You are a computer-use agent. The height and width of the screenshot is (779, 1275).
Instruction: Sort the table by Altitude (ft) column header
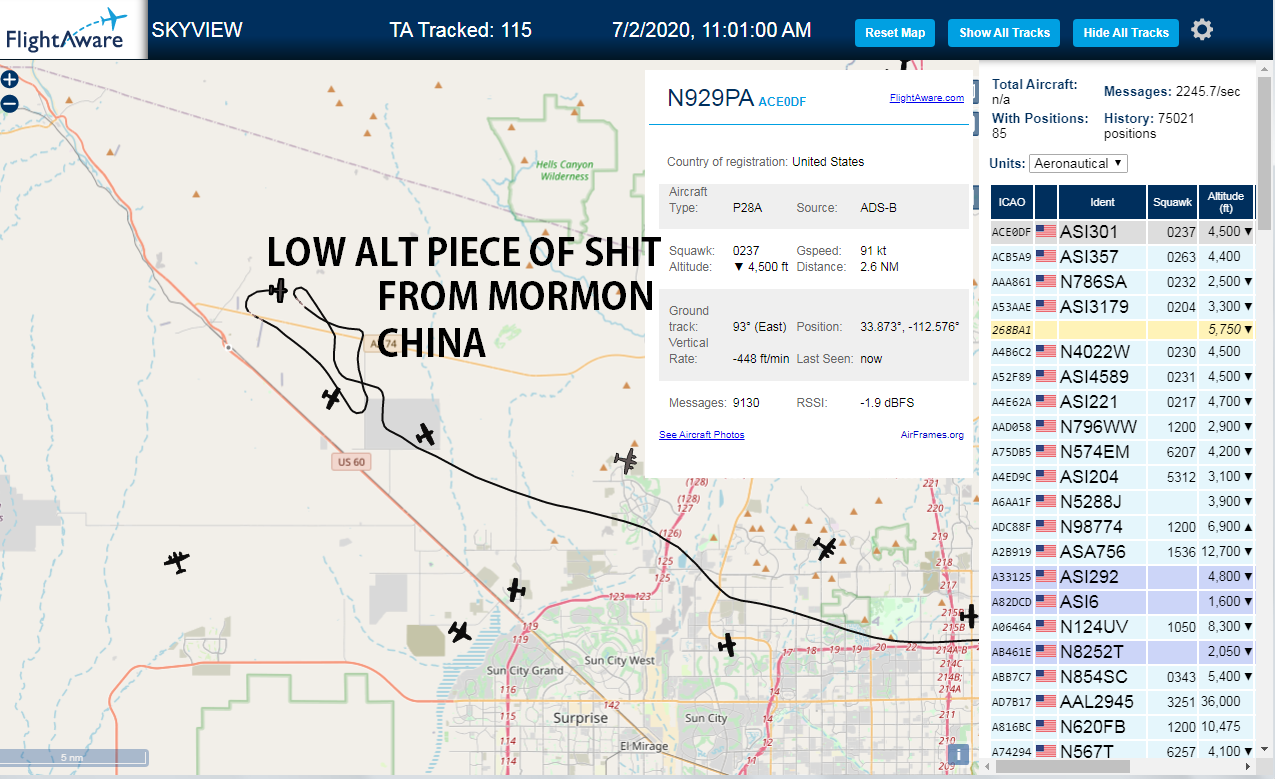point(1225,202)
